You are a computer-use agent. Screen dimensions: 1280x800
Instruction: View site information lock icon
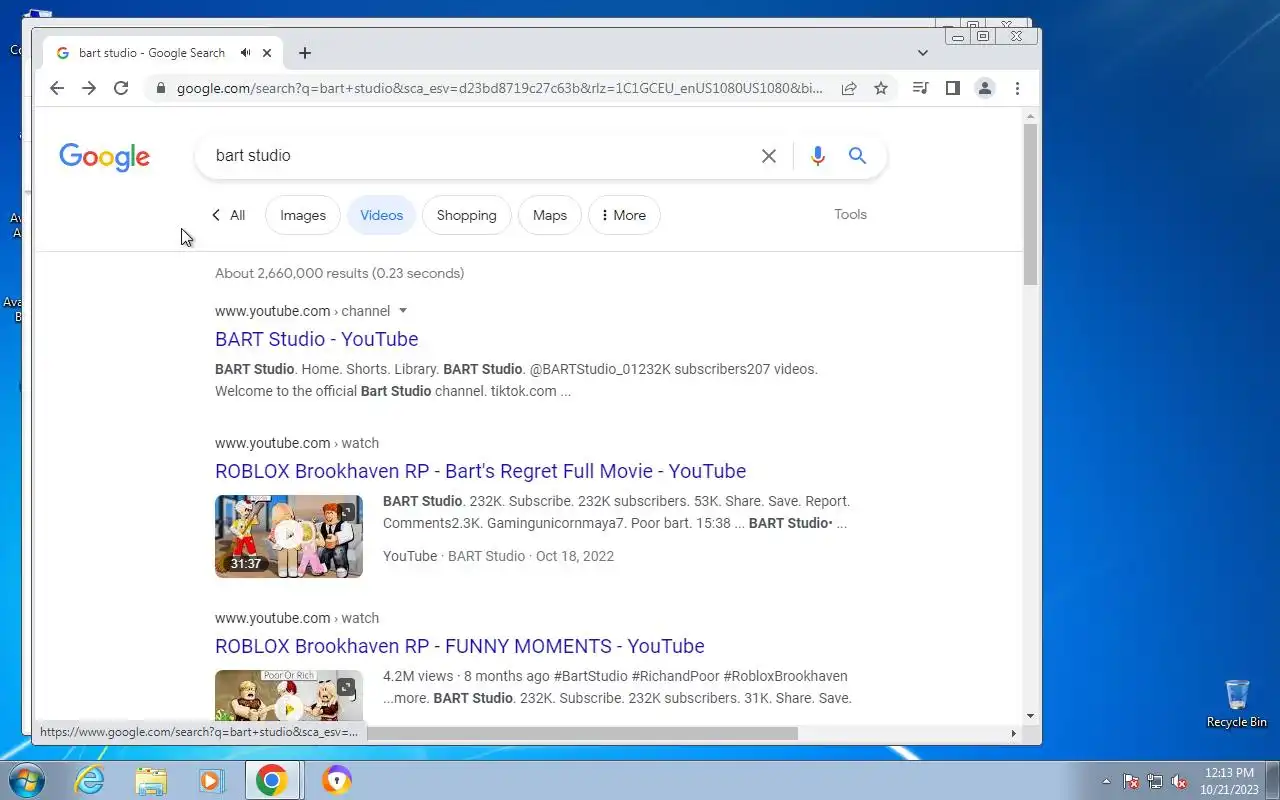pyautogui.click(x=159, y=88)
